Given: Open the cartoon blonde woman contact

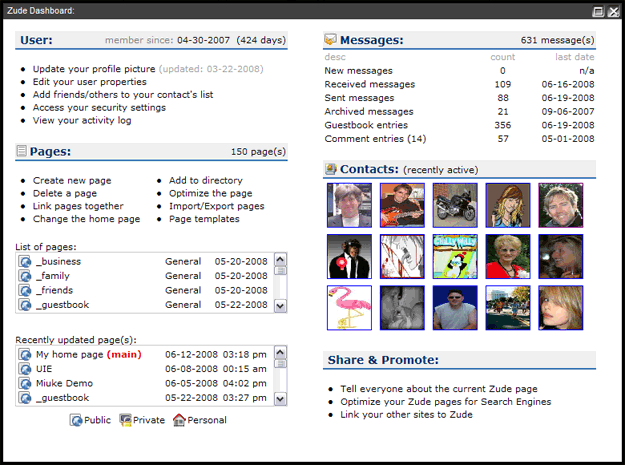Looking at the screenshot, I should pos(508,205).
